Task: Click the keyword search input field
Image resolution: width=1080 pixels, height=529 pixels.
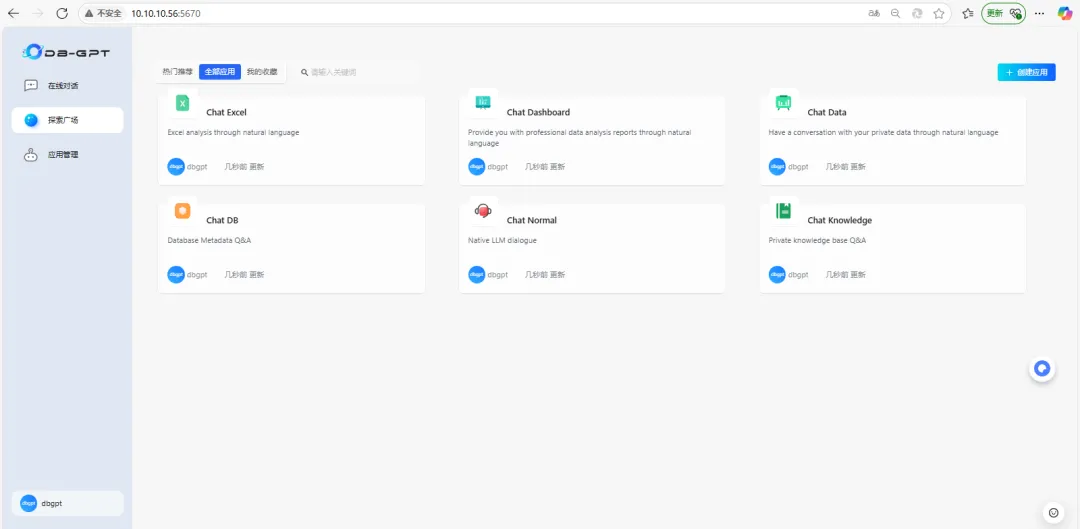Action: coord(360,72)
